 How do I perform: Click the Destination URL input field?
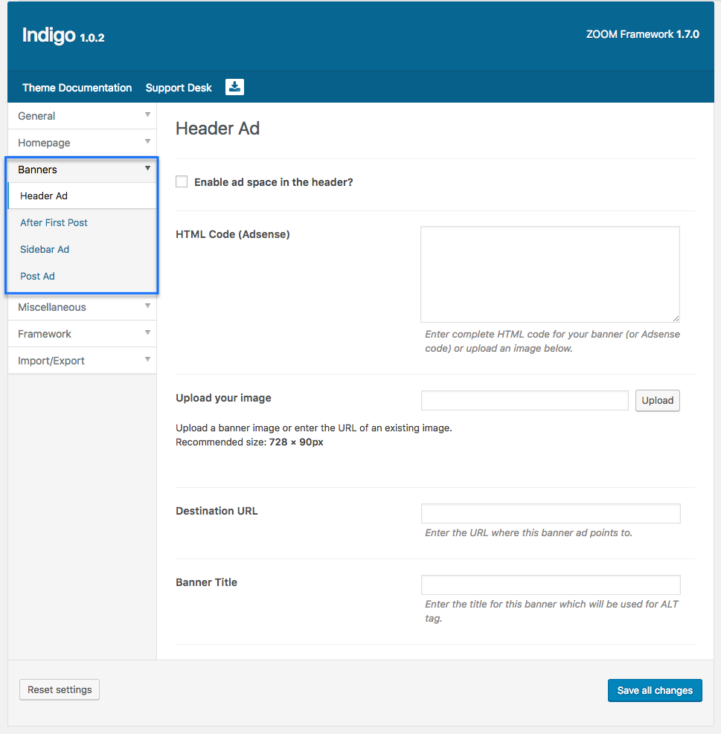pyautogui.click(x=551, y=514)
